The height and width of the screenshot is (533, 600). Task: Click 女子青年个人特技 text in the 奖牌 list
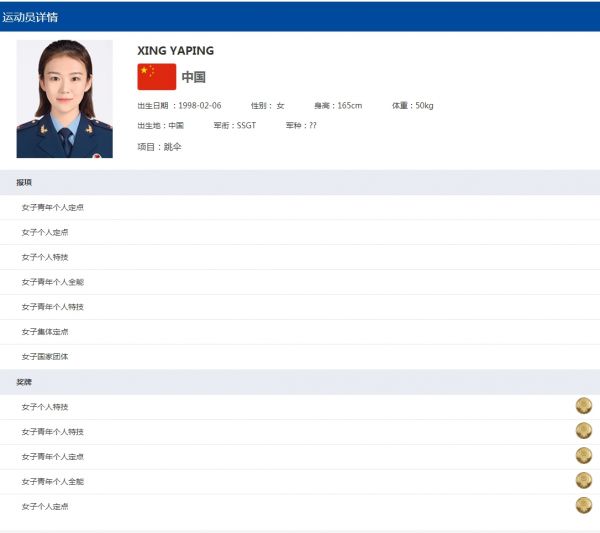[52, 432]
